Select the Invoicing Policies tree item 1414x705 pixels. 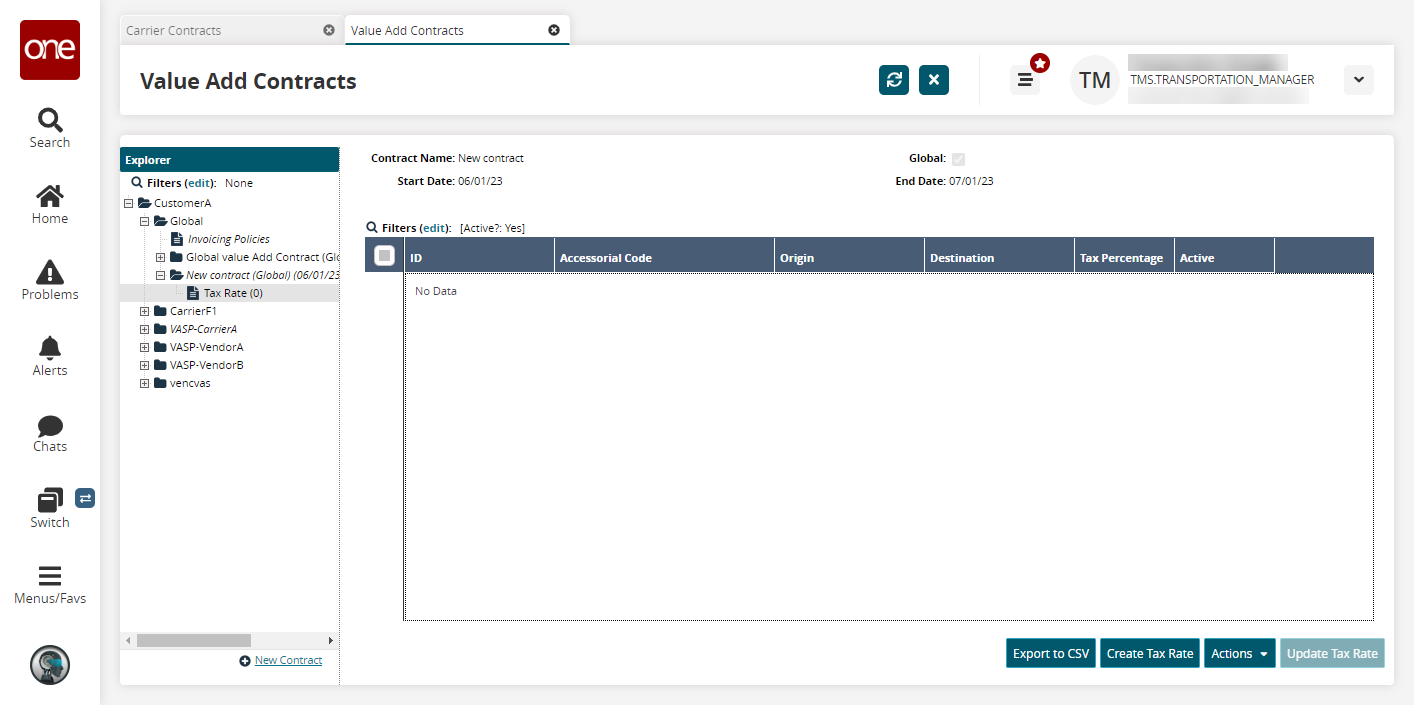229,239
